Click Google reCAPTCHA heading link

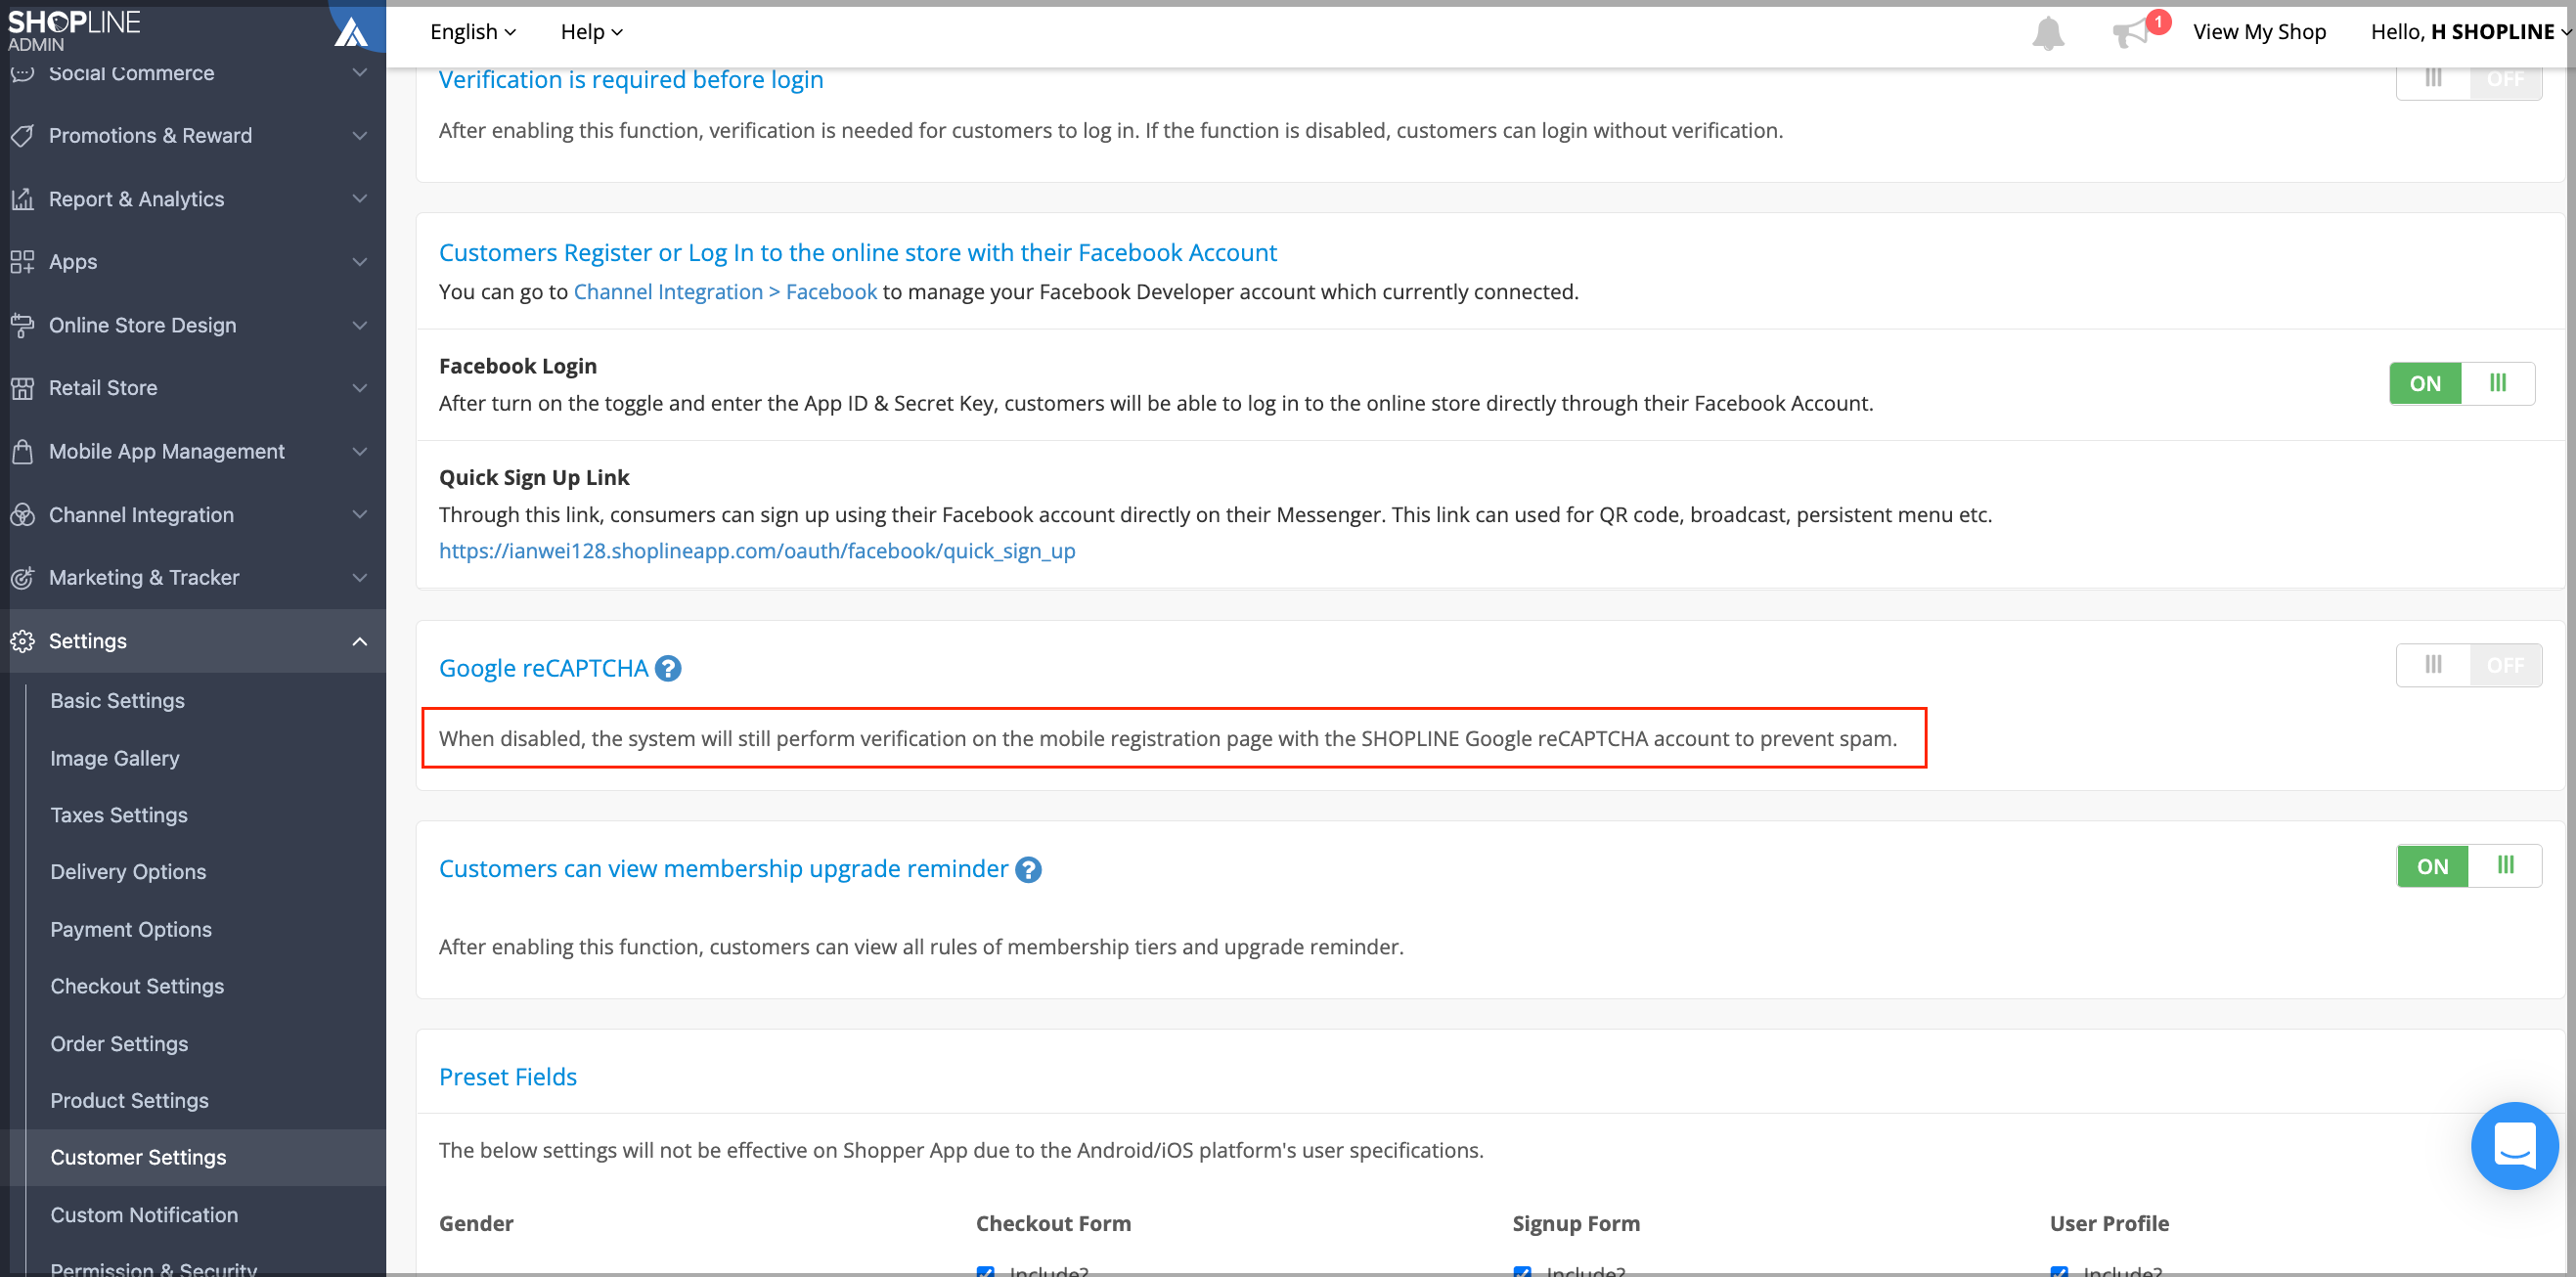click(x=543, y=668)
